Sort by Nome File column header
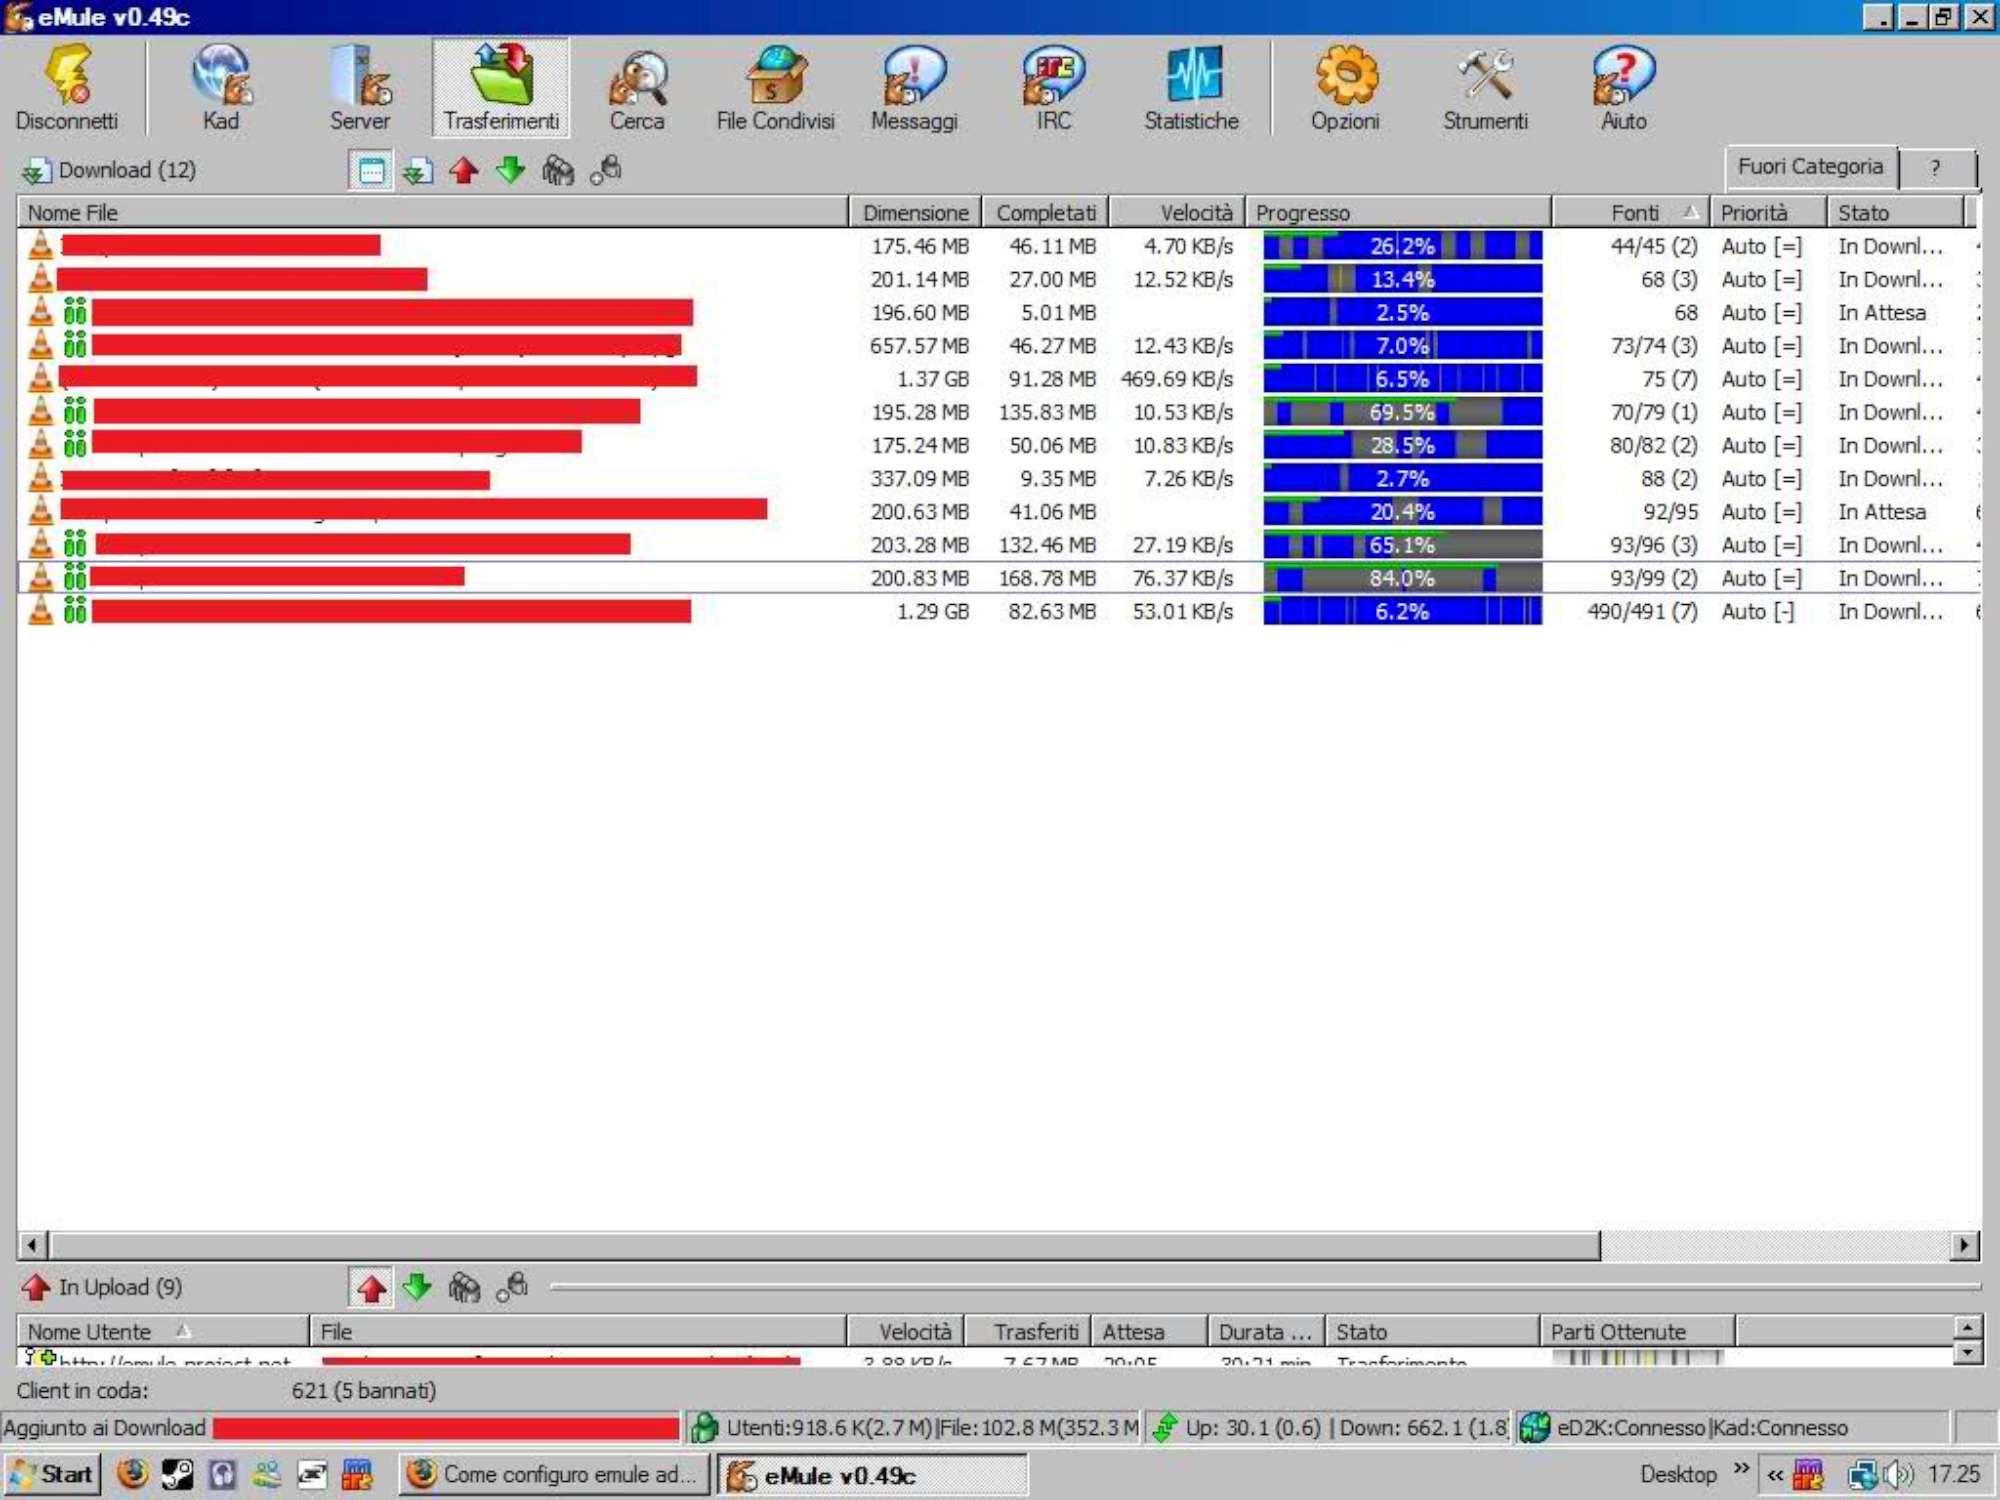The height and width of the screenshot is (1500, 2000). click(x=432, y=213)
